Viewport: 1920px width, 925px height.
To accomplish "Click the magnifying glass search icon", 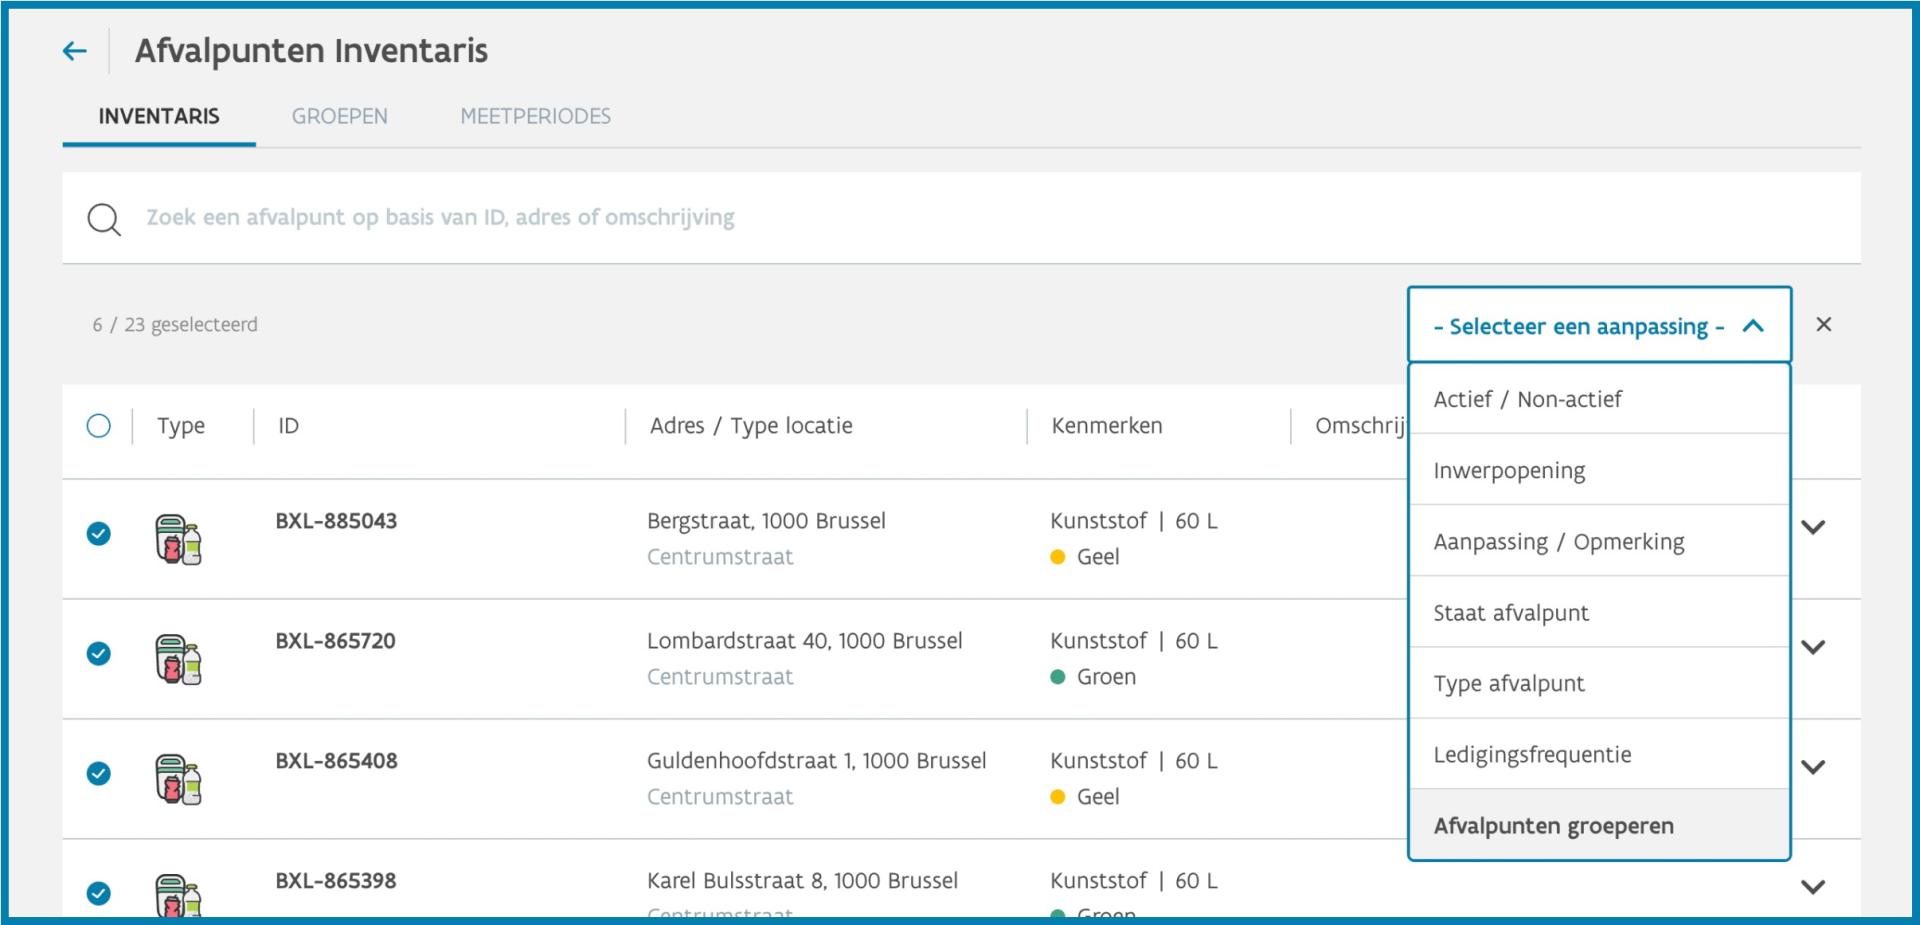I will (x=104, y=219).
